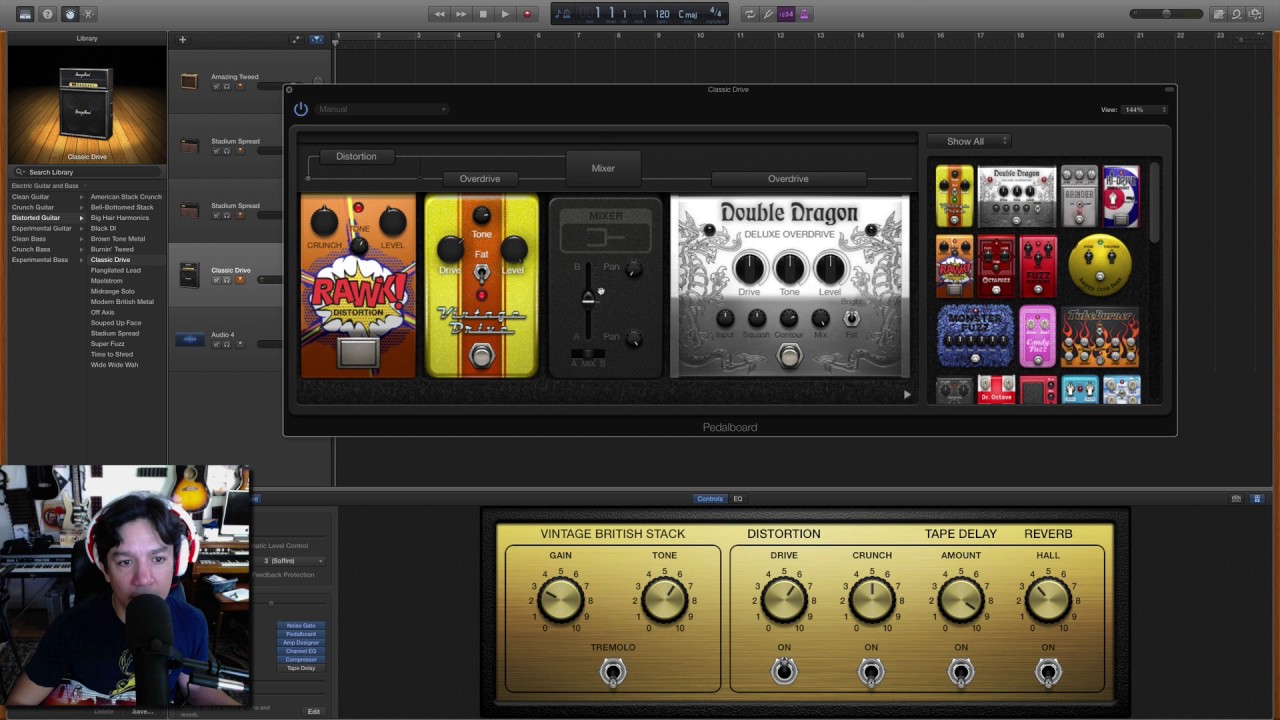This screenshot has height=720, width=1280.
Task: Pick Candy Fuzz pink pedal
Action: pyautogui.click(x=1037, y=336)
